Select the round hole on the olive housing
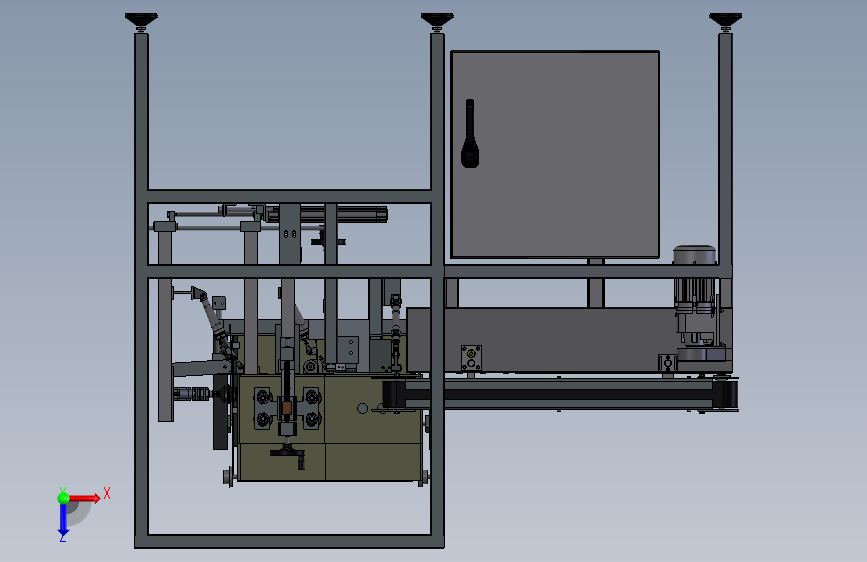The height and width of the screenshot is (562, 867). point(362,408)
